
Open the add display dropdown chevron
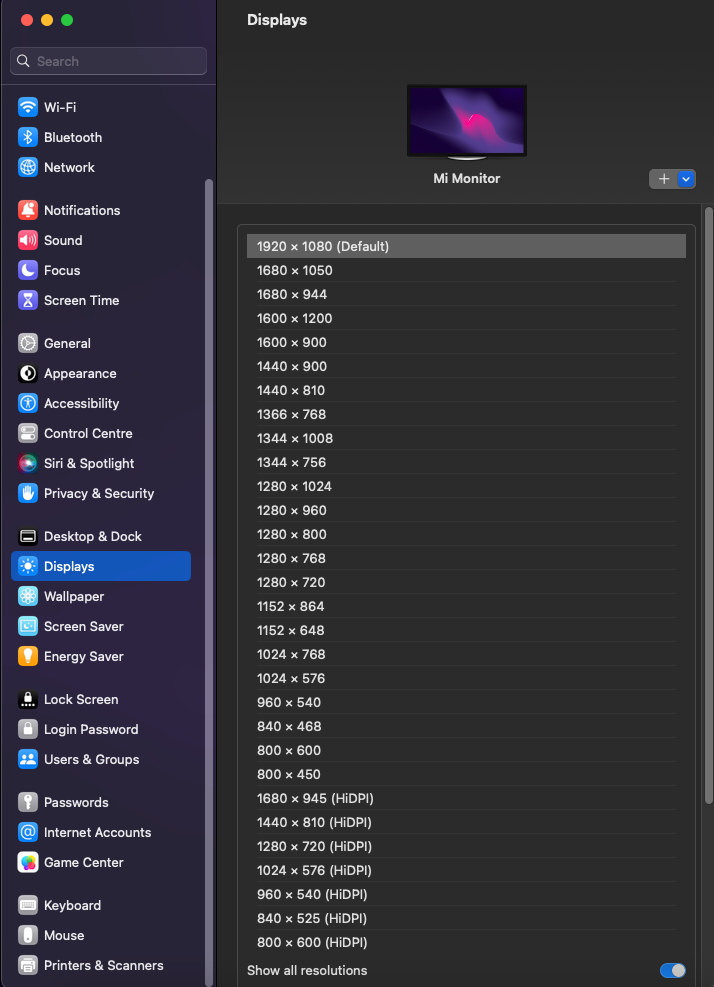(686, 179)
